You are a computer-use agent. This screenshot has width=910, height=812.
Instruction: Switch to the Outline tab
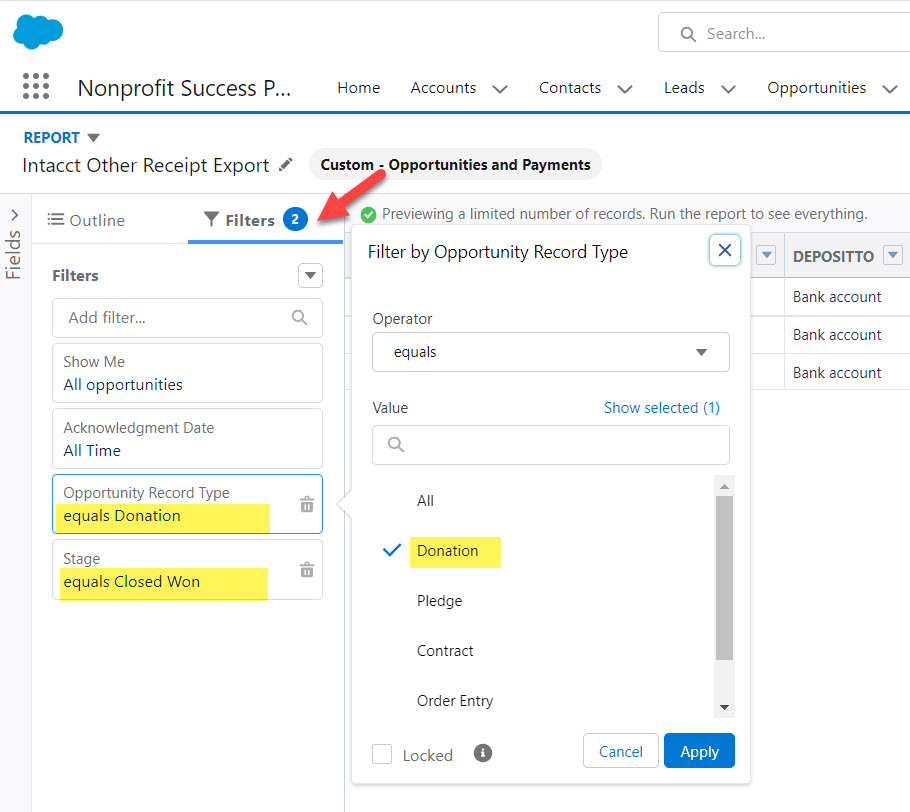(87, 220)
